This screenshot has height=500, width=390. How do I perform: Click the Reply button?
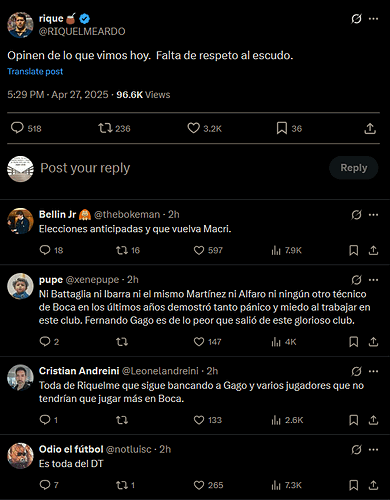[354, 168]
